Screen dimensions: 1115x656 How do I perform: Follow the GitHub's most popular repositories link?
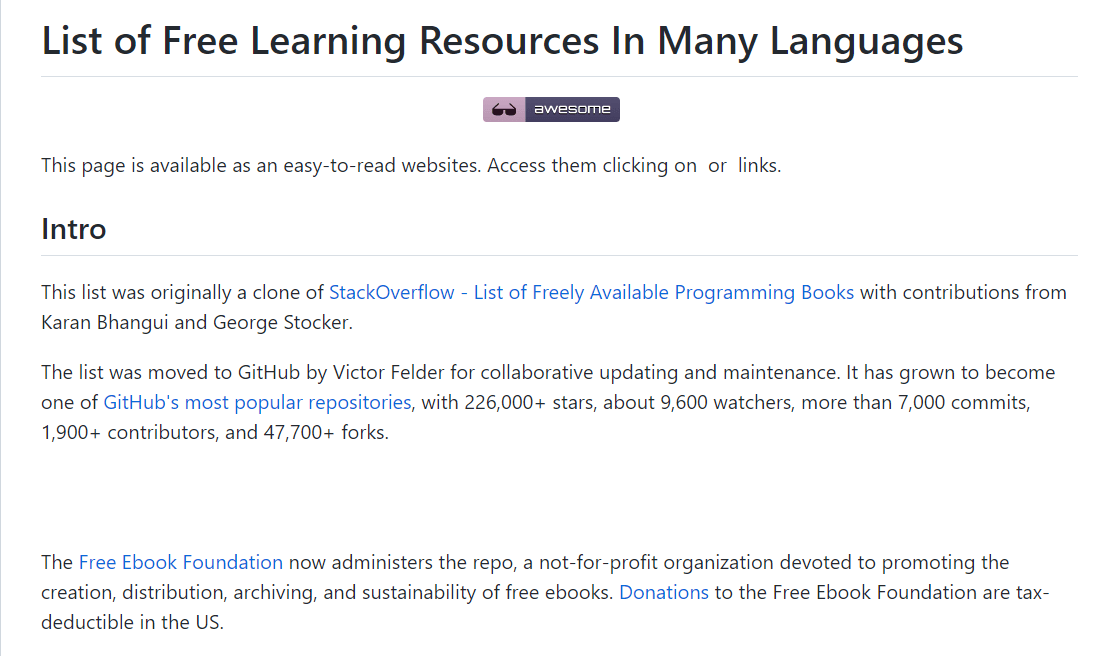257,403
